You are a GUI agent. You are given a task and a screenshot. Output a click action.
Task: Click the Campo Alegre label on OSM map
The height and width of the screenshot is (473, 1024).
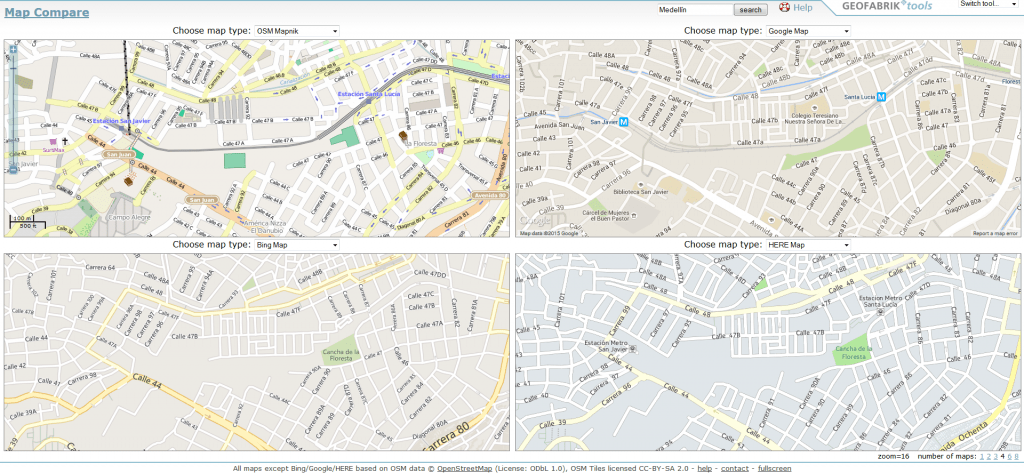click(x=129, y=218)
